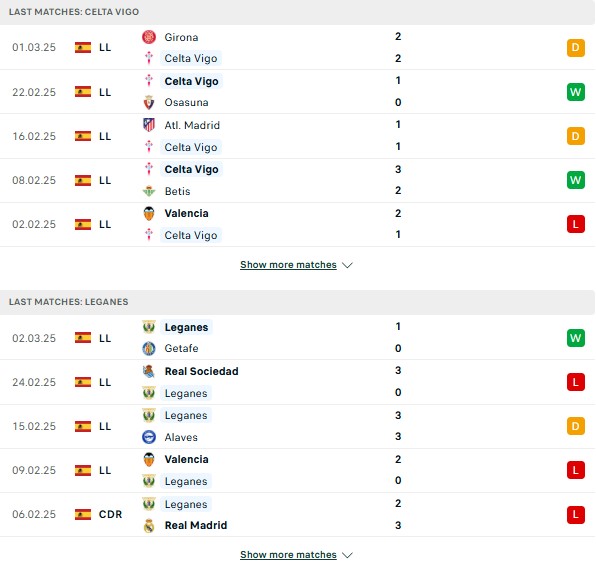Viewport: 596px width, 573px height.
Task: Click the Girona club crest icon
Action: 149,37
